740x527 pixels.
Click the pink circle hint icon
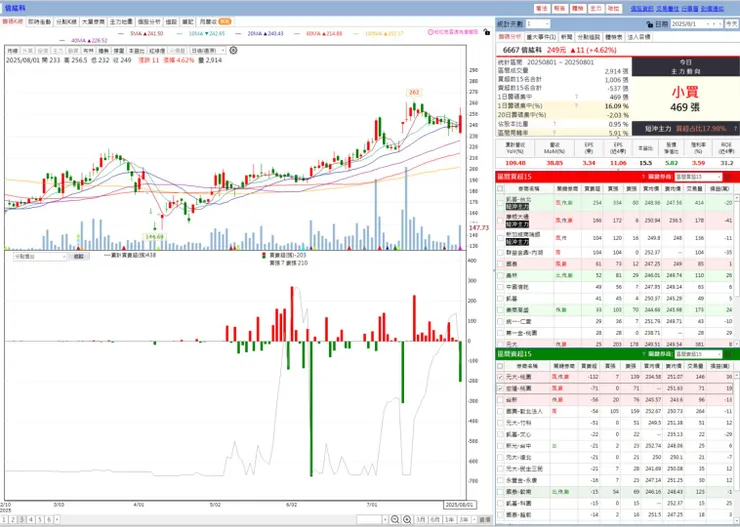pos(430,32)
